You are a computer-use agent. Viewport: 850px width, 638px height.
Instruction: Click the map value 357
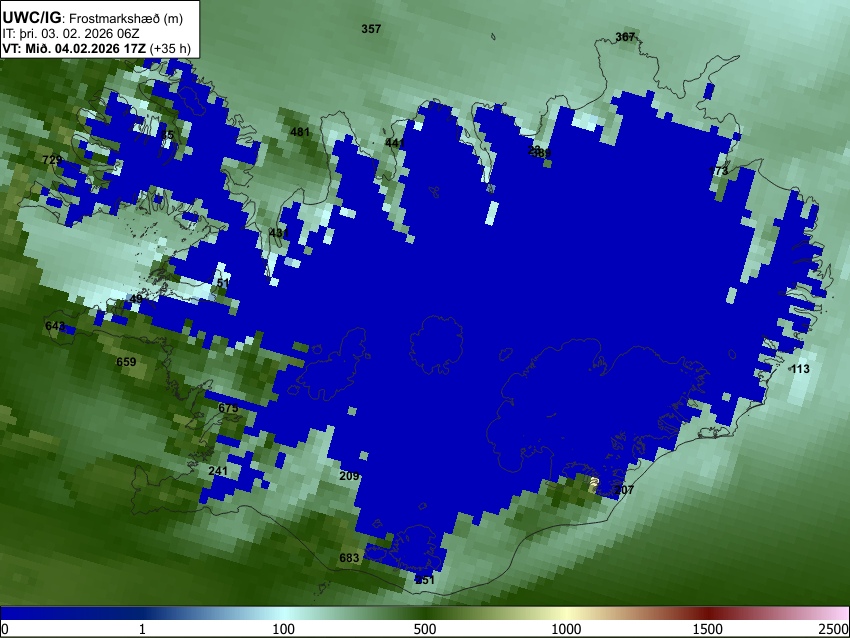click(371, 29)
